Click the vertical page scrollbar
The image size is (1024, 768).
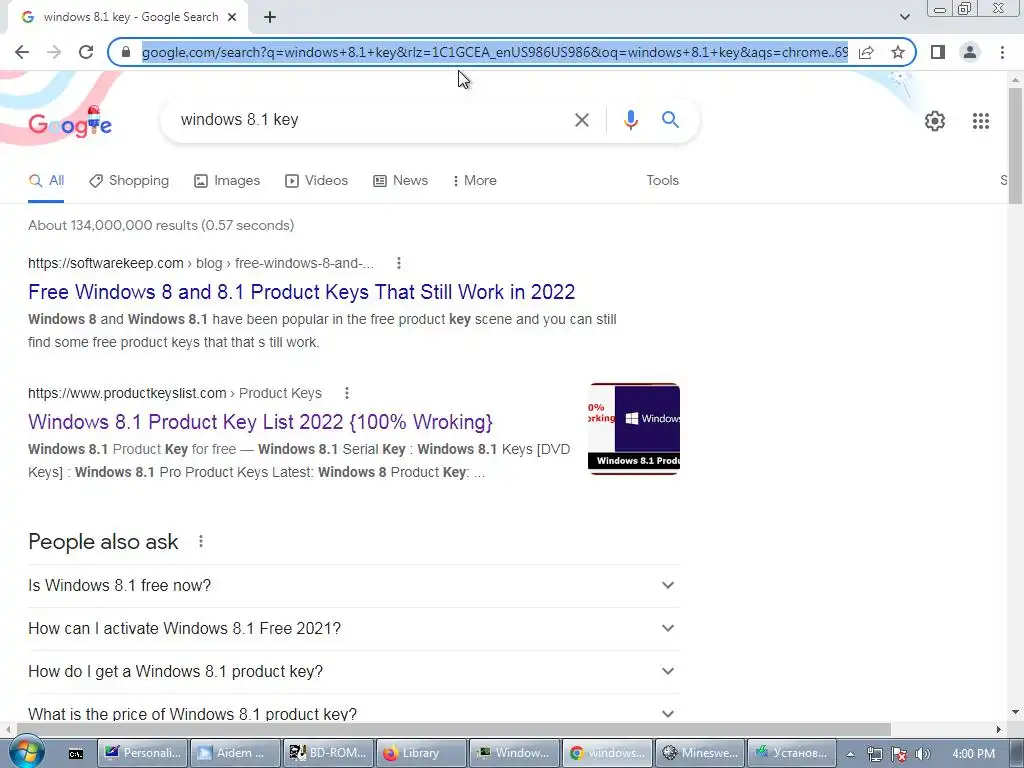1015,147
